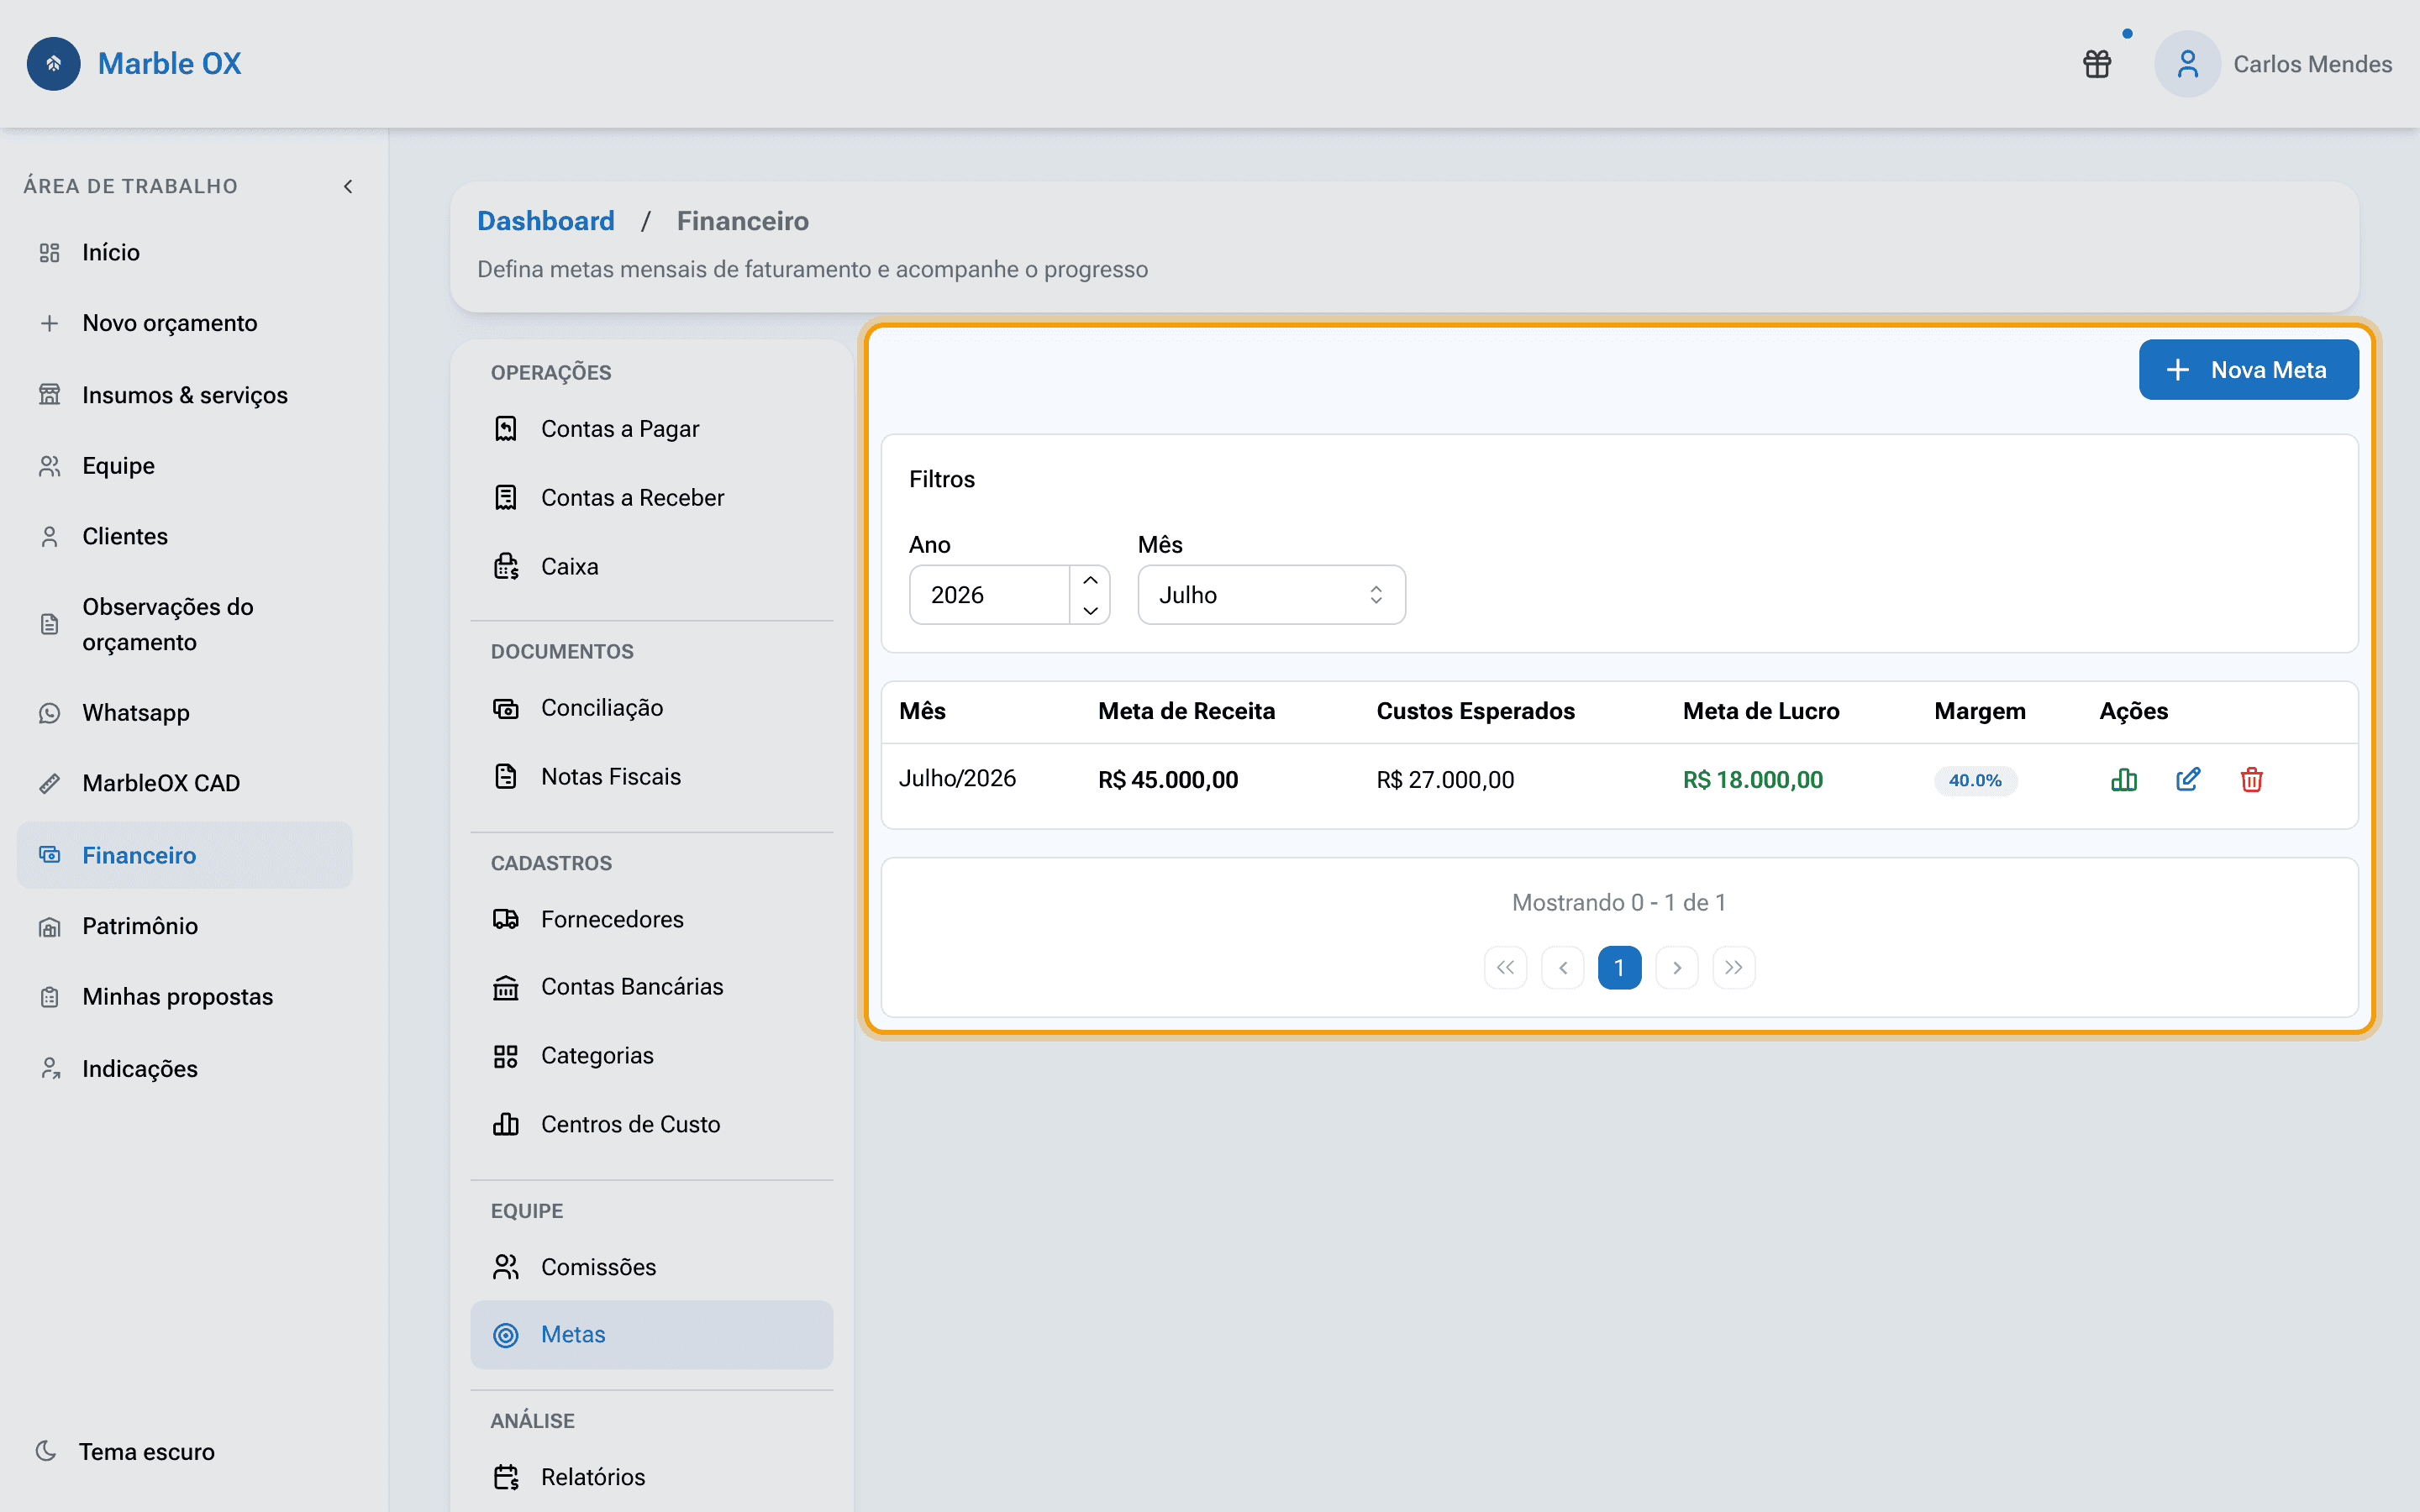Viewport: 2420px width, 1512px height.
Task: Click the Comissões people icon
Action: tap(506, 1267)
